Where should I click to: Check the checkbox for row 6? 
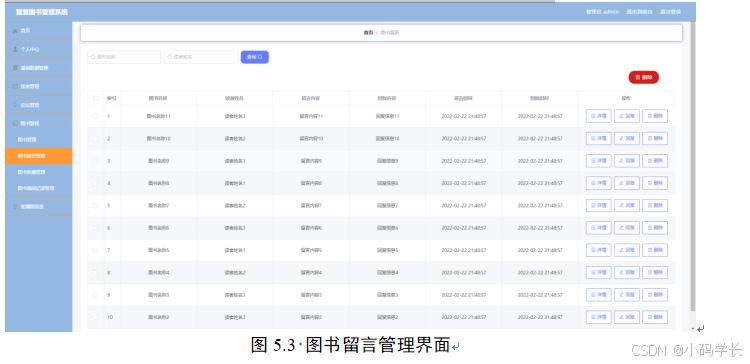pyautogui.click(x=95, y=228)
